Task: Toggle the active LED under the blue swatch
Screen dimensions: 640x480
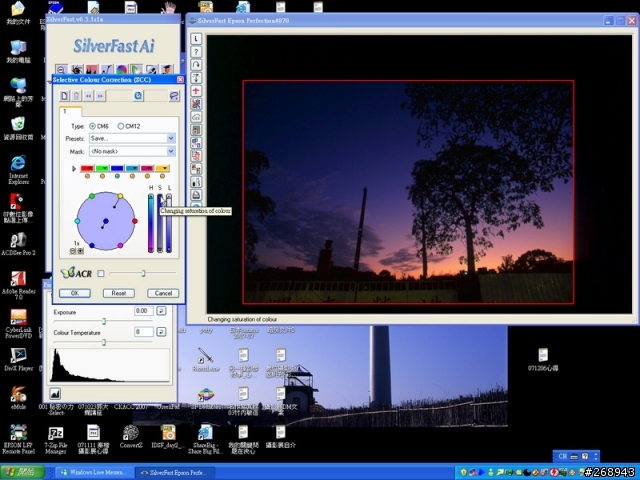Action: pyautogui.click(x=118, y=176)
